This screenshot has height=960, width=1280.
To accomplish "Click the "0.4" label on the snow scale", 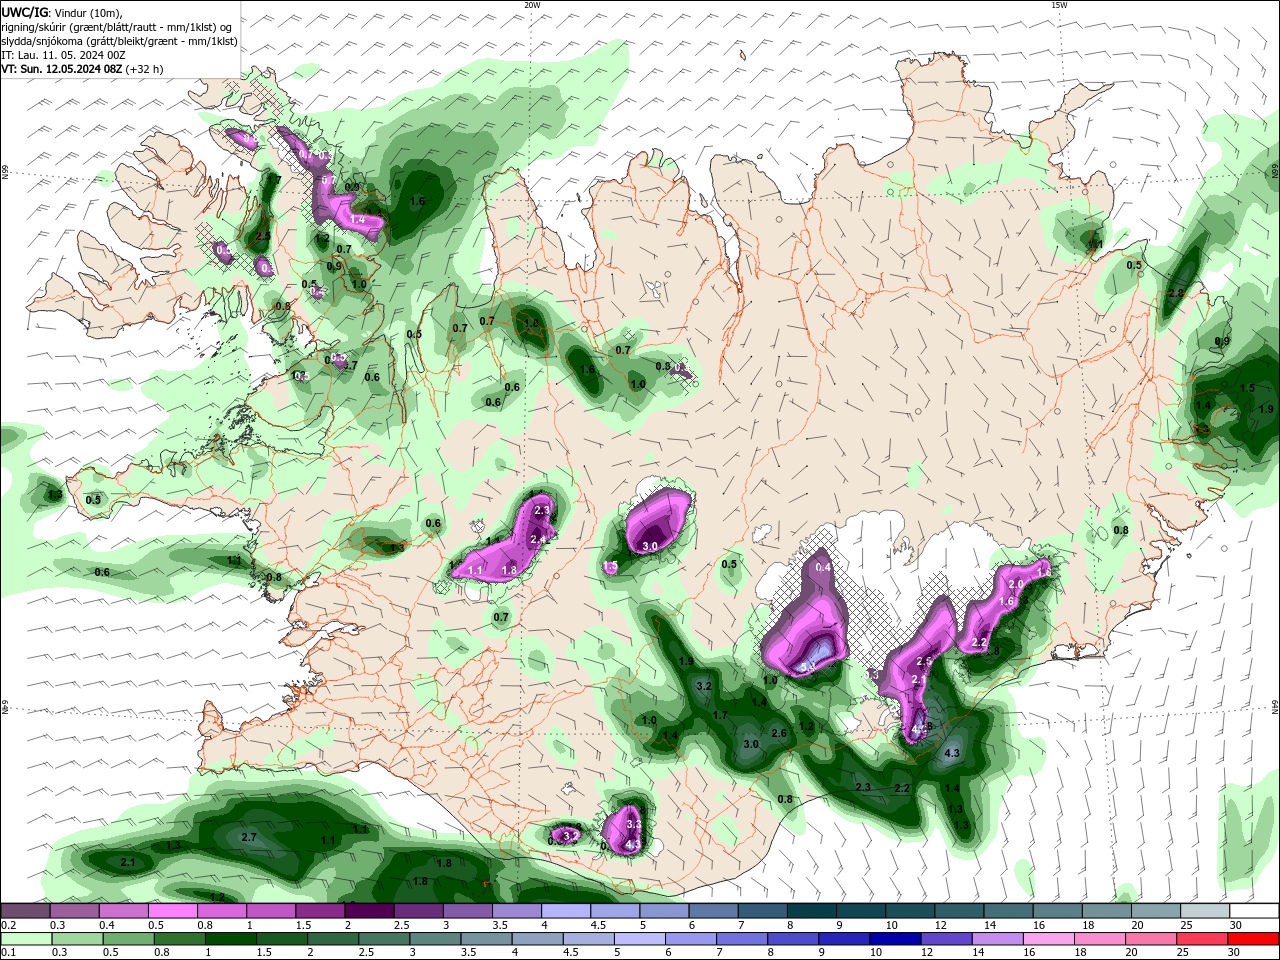I will (x=107, y=925).
